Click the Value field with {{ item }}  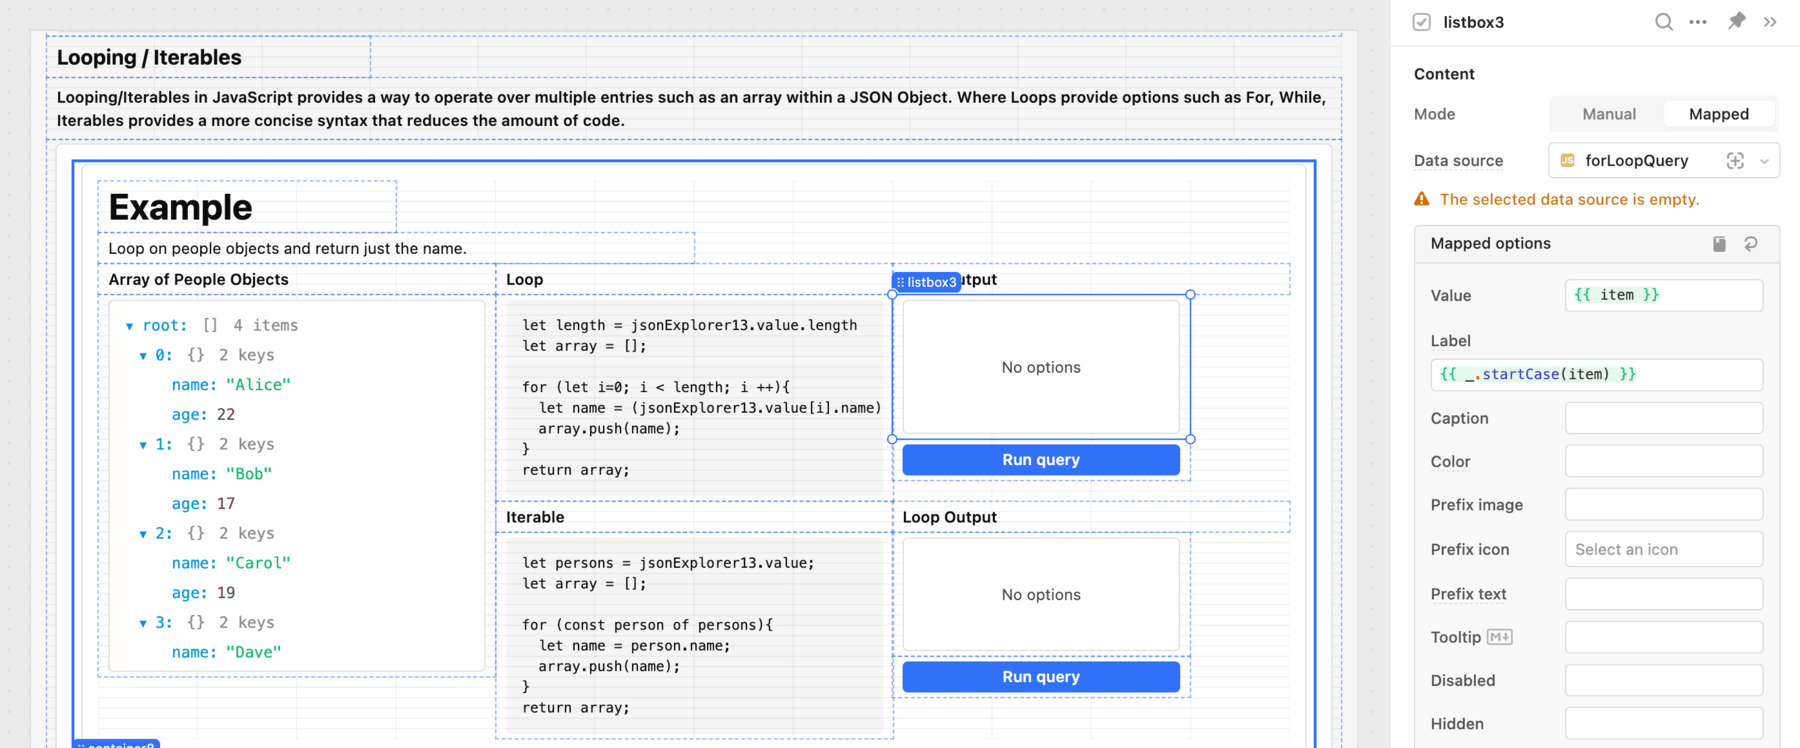1664,295
